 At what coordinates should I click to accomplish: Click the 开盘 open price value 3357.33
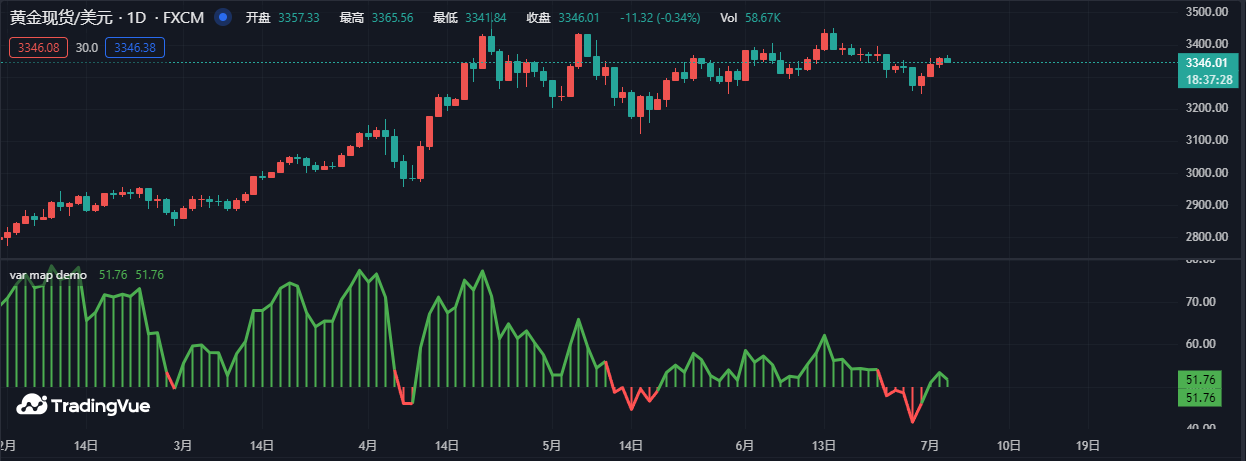(299, 18)
